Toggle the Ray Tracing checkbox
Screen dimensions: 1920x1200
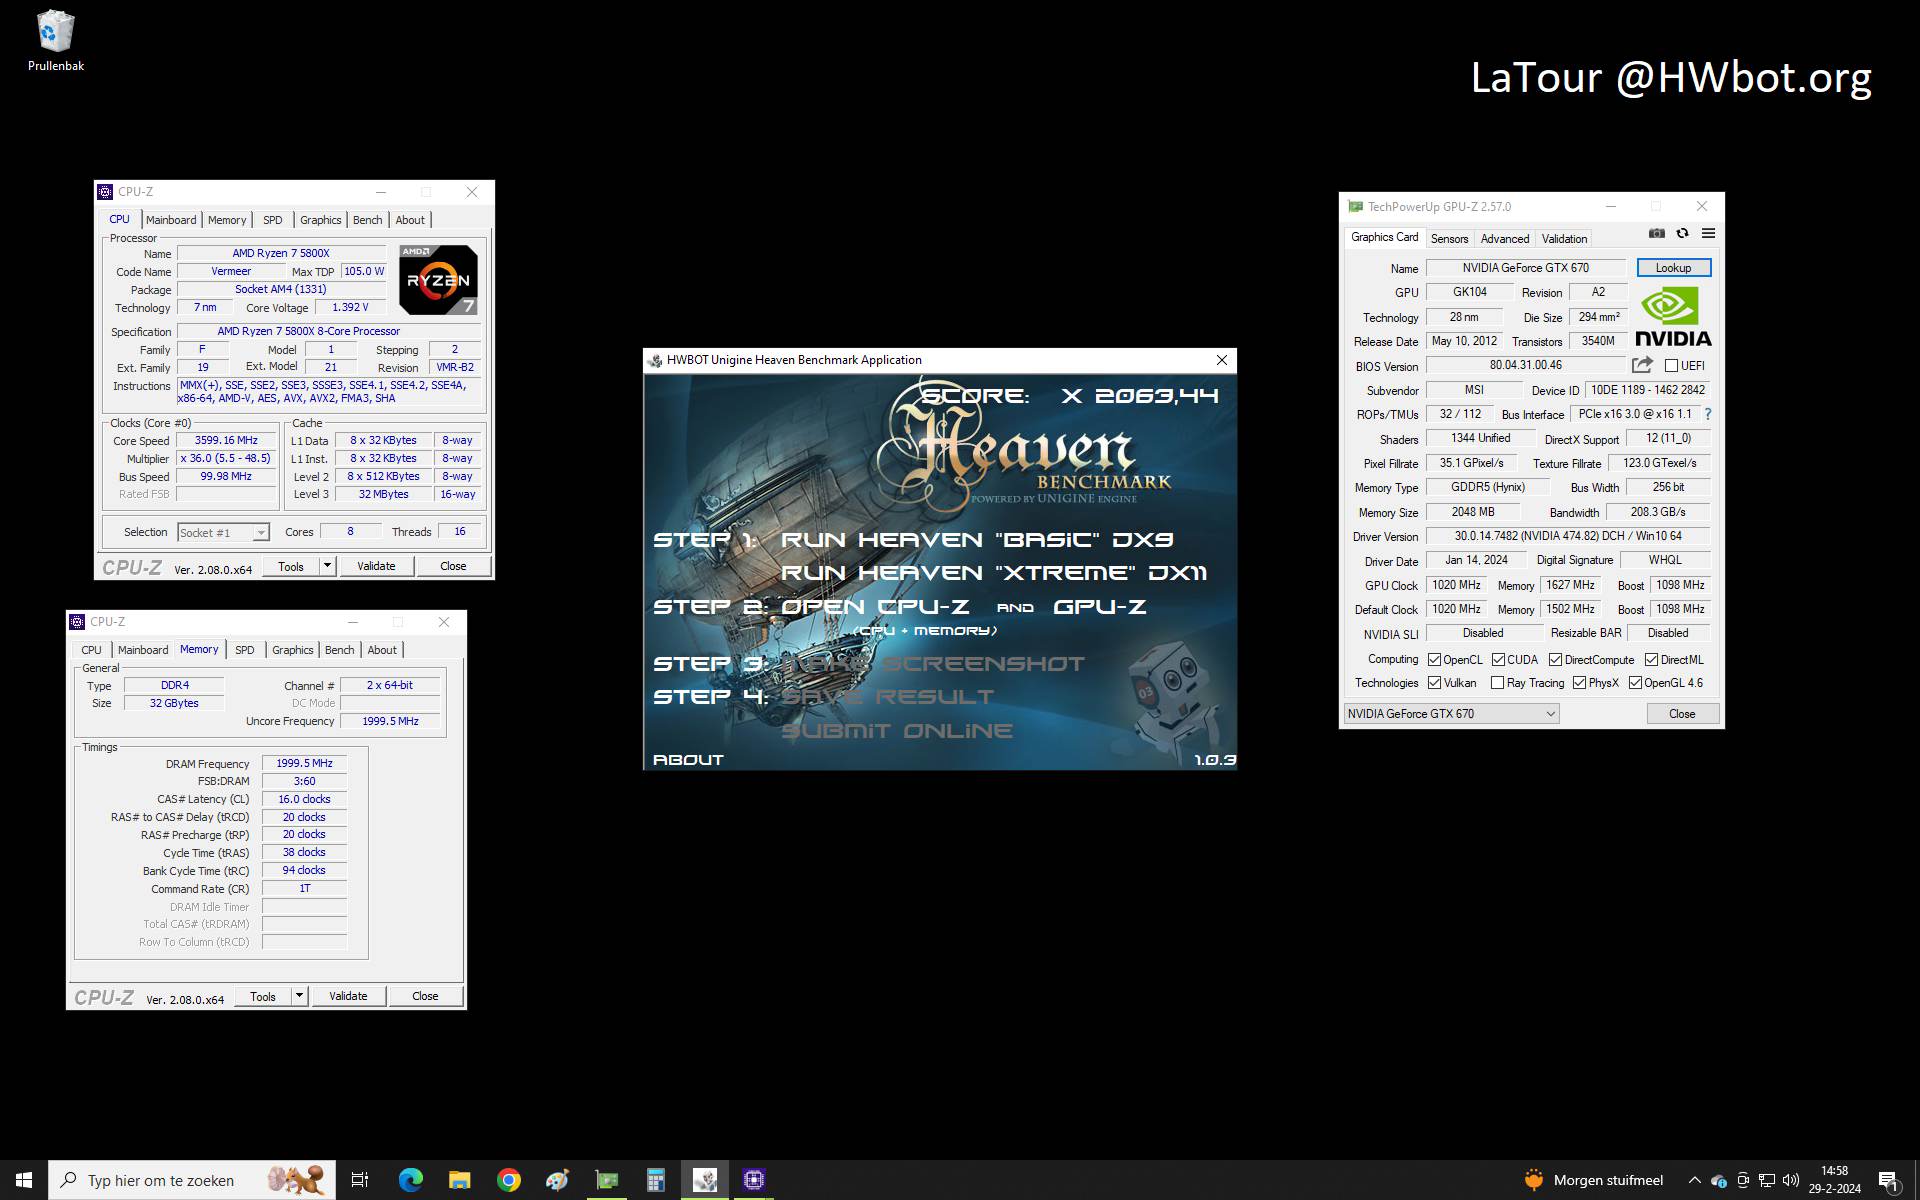[1497, 683]
